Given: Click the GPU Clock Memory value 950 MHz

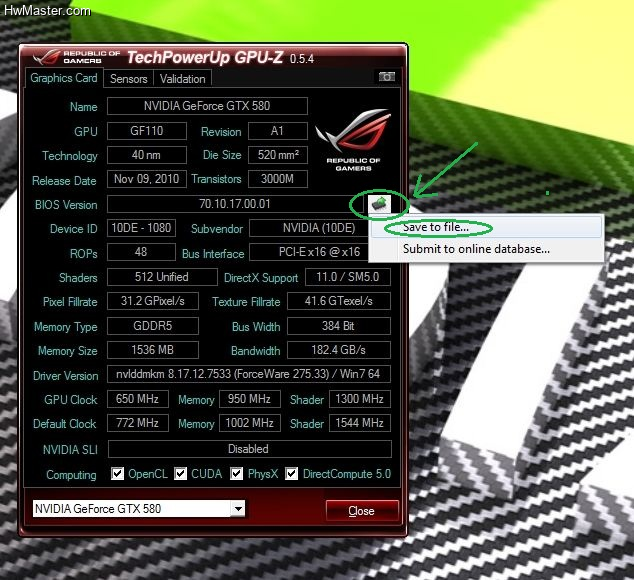Looking at the screenshot, I should click(x=249, y=399).
